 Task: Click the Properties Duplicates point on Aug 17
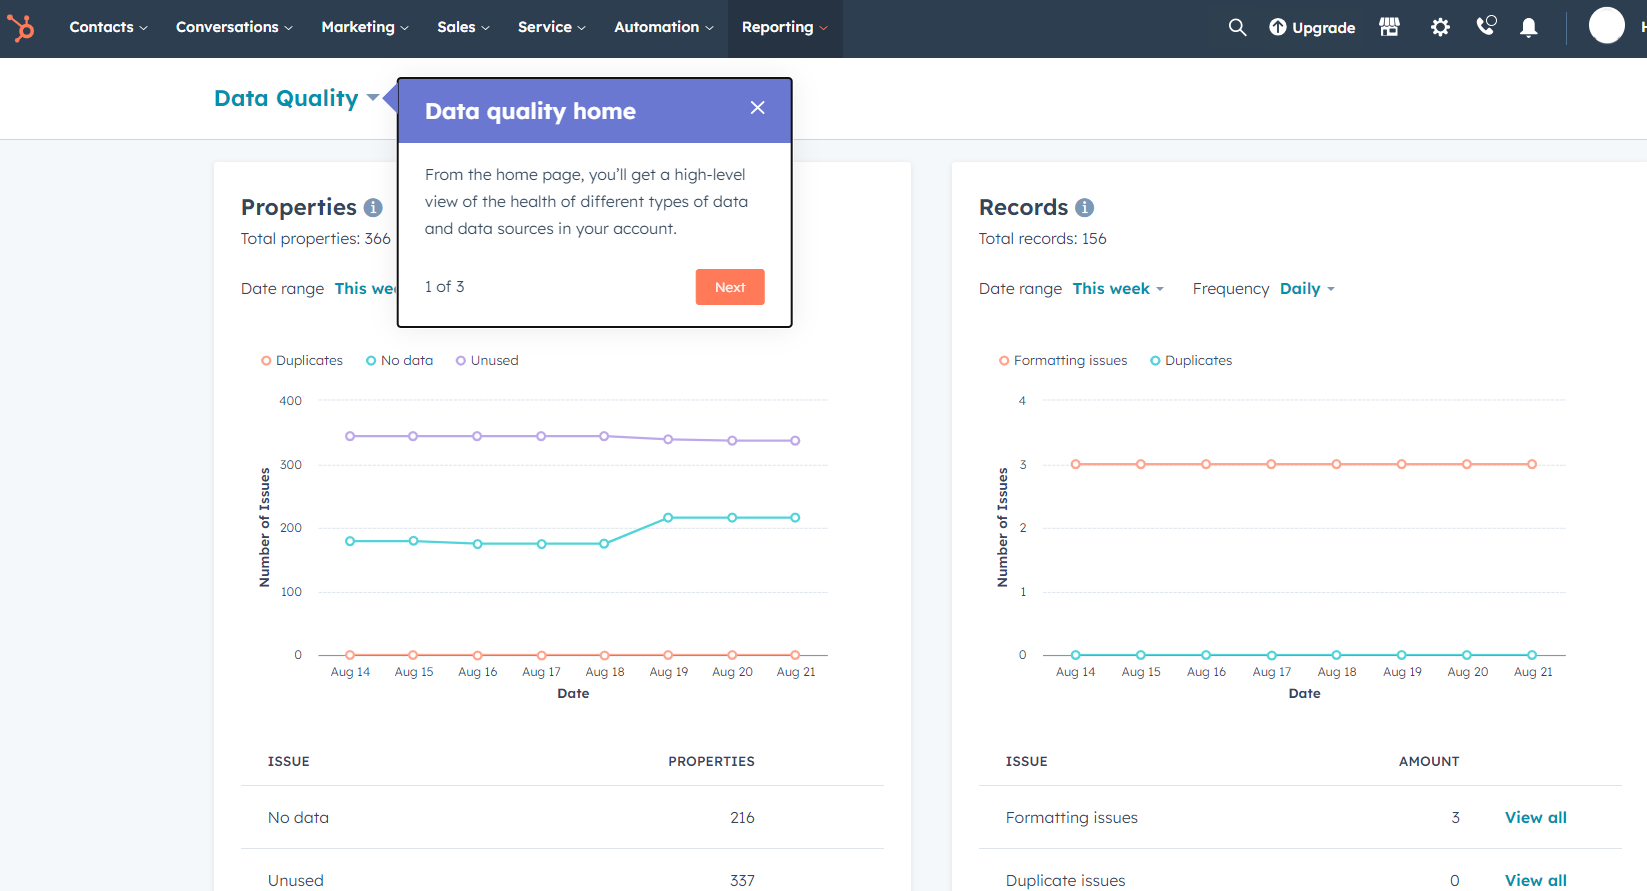pyautogui.click(x=541, y=655)
